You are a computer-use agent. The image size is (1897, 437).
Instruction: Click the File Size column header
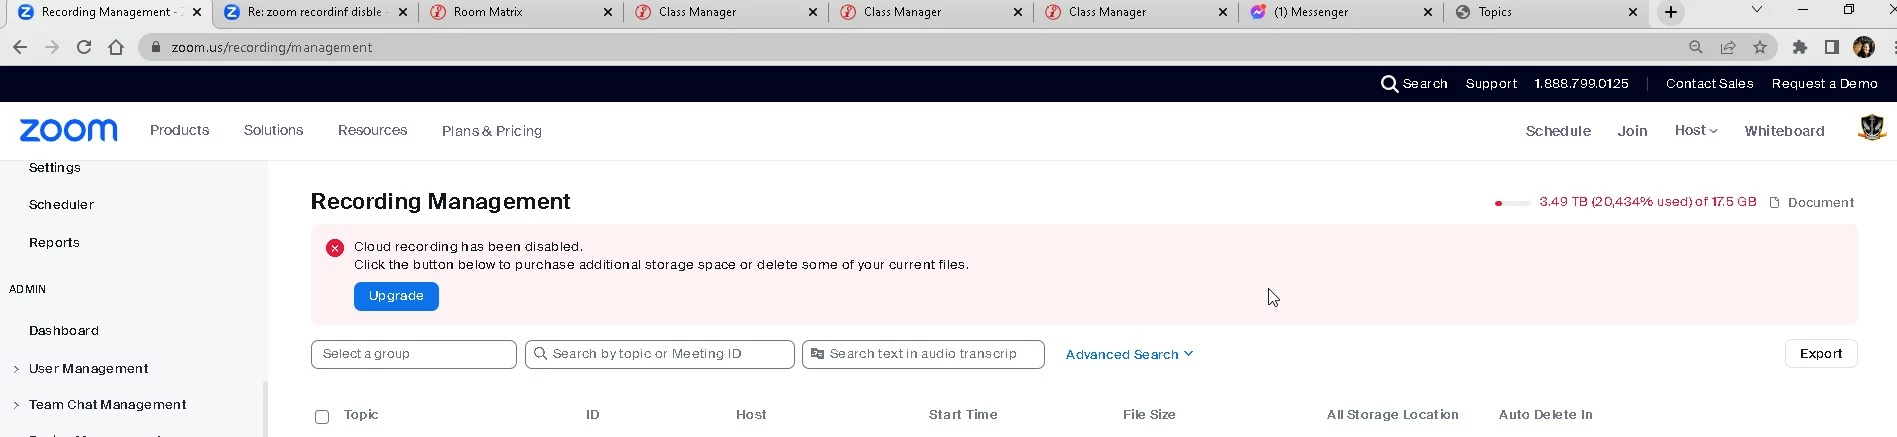[x=1149, y=415]
